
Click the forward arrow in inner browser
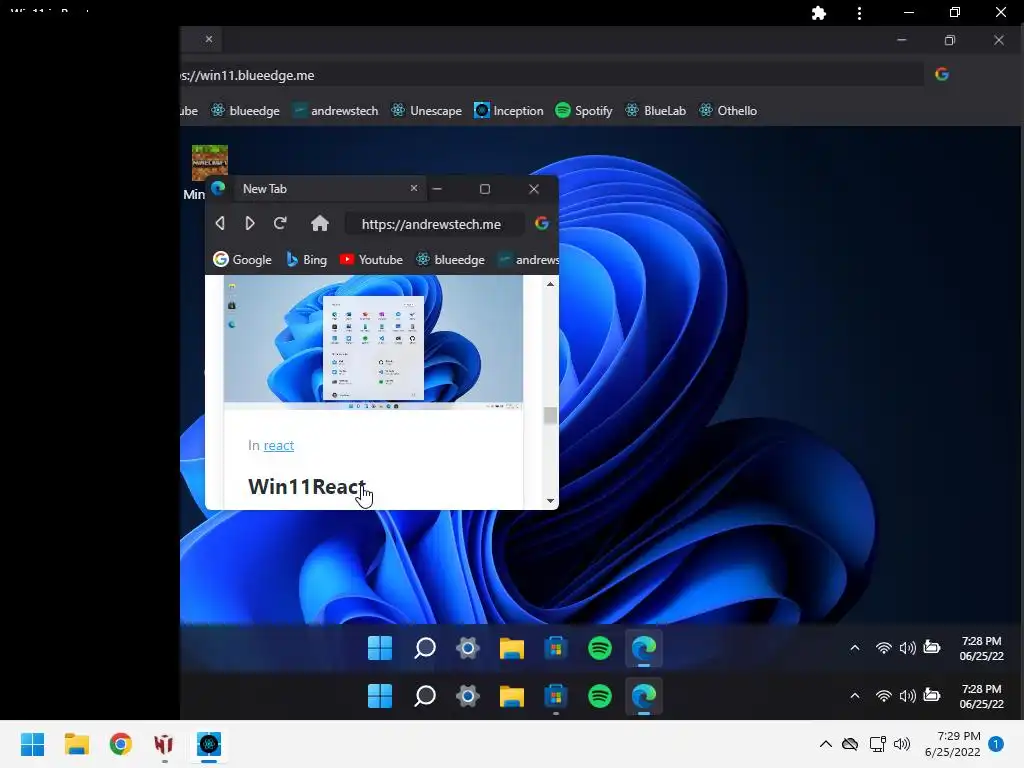point(249,223)
